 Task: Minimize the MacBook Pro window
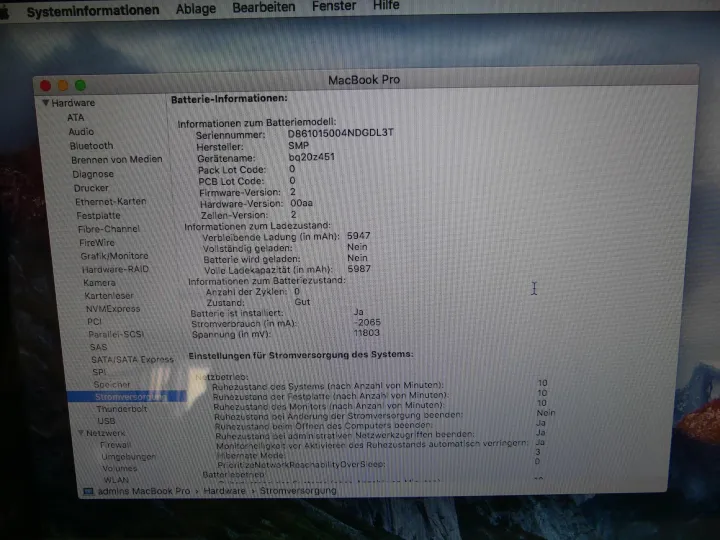63,85
